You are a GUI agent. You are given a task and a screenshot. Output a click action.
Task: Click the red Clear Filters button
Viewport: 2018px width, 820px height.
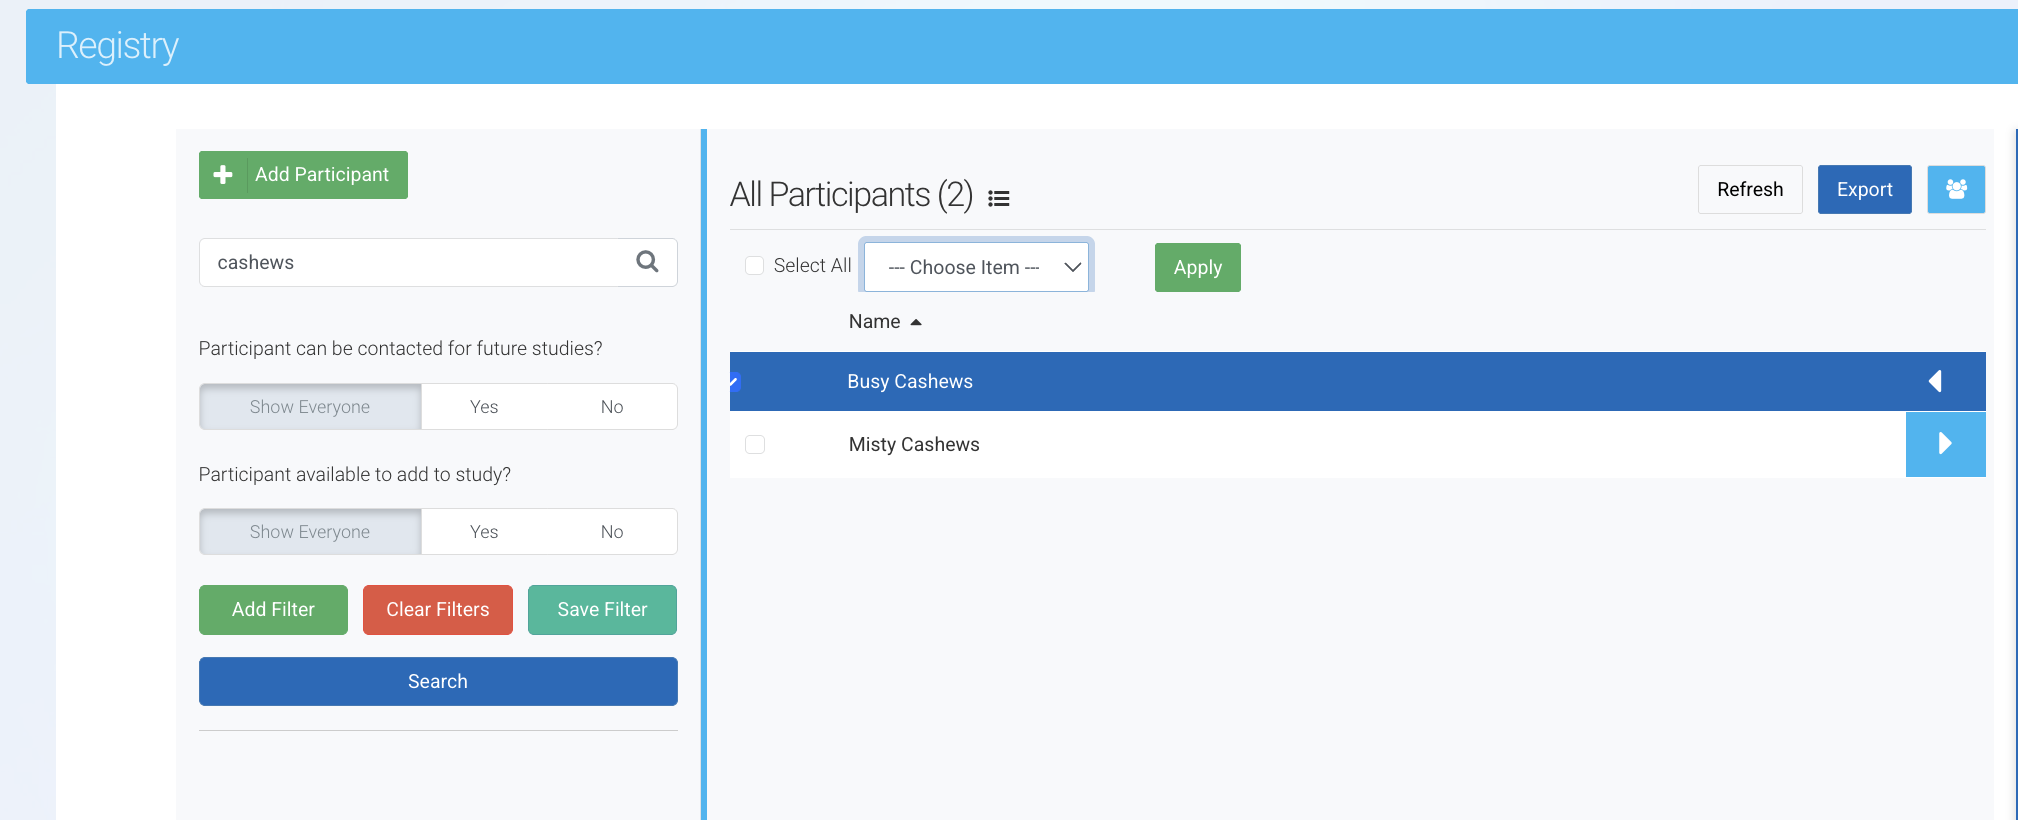(437, 610)
